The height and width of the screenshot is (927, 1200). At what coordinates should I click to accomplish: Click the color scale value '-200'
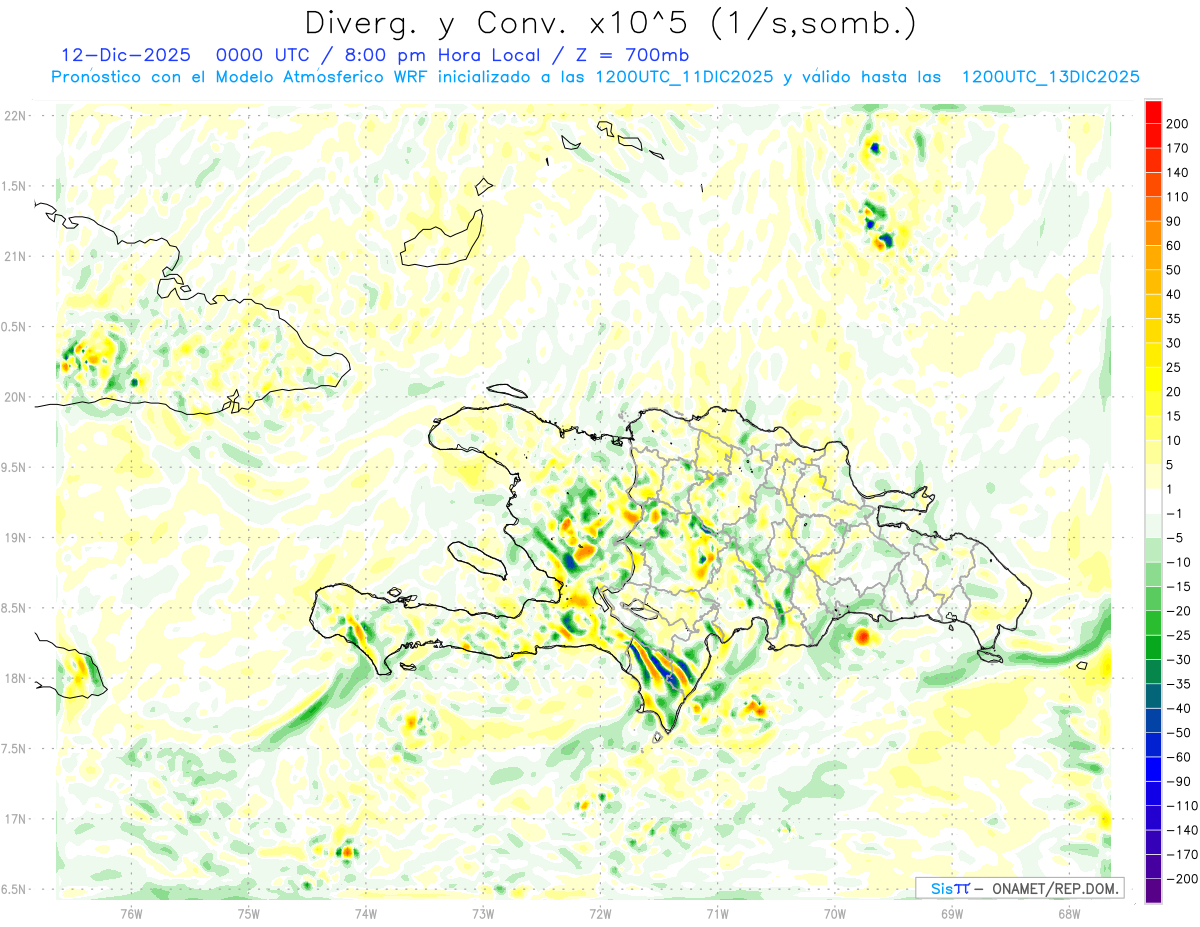[1182, 879]
